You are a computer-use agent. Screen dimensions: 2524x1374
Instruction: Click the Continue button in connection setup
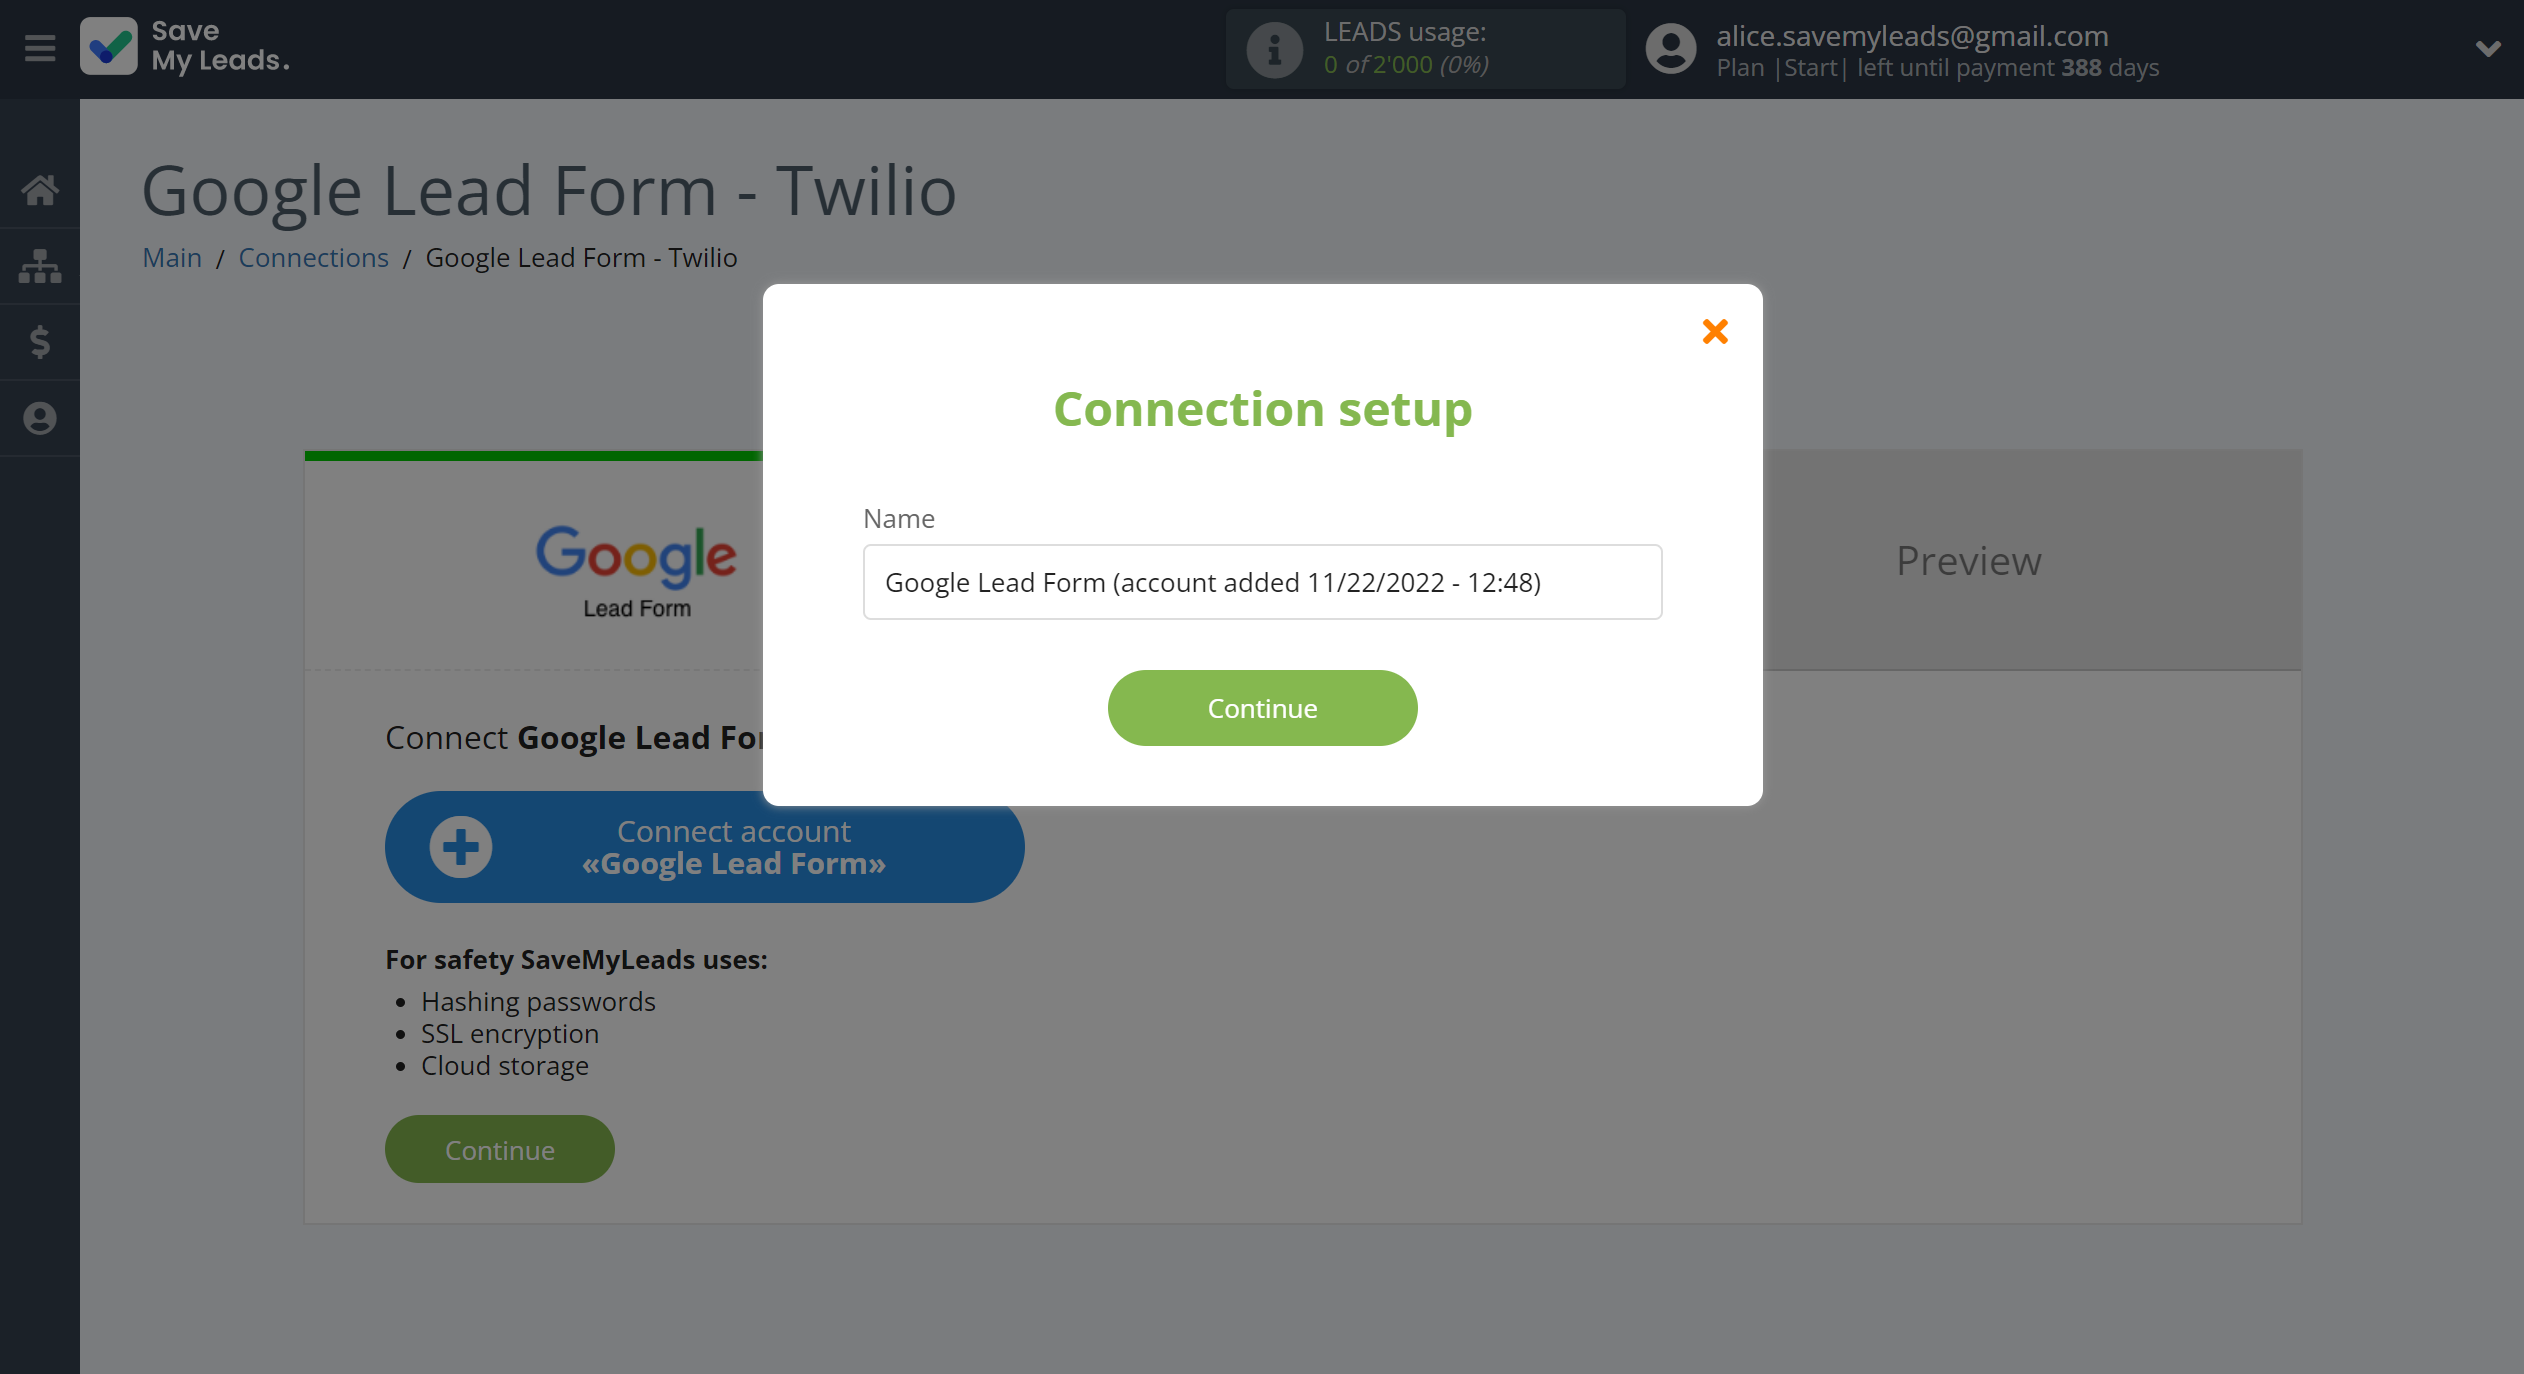[1262, 707]
